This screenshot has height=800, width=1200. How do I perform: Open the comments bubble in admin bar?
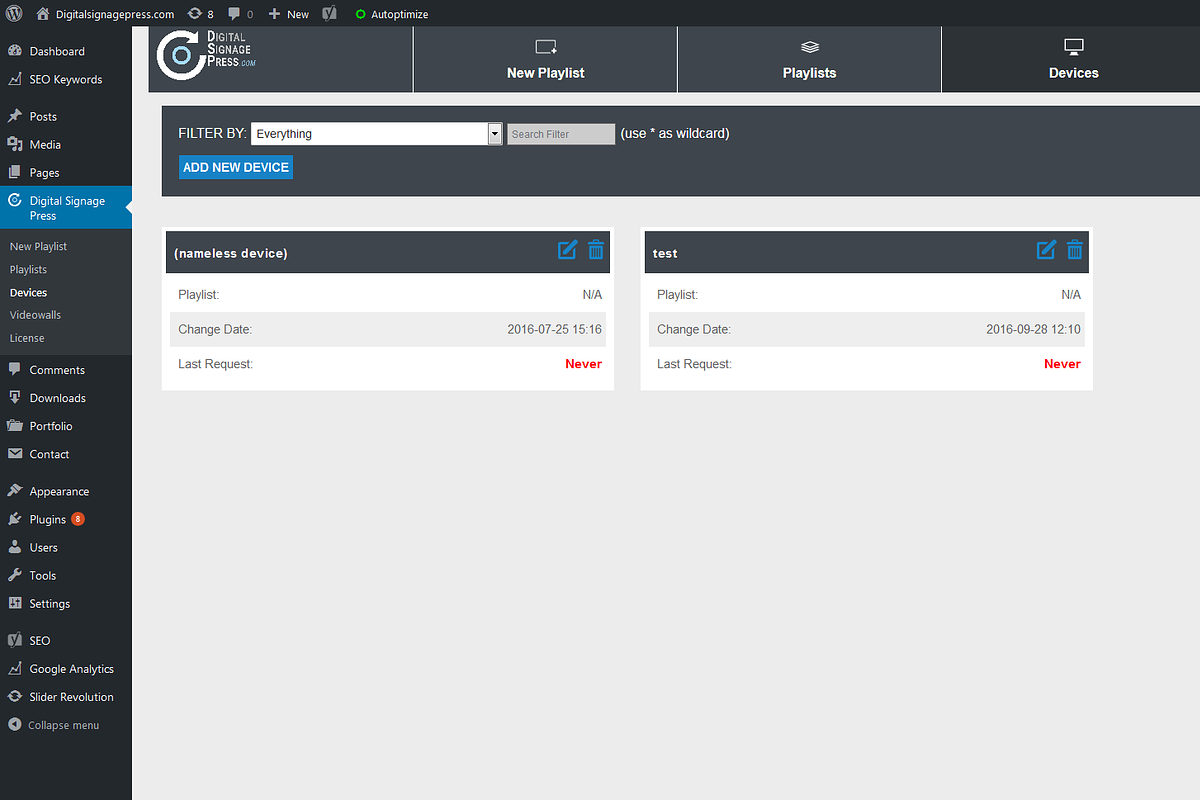coord(240,14)
